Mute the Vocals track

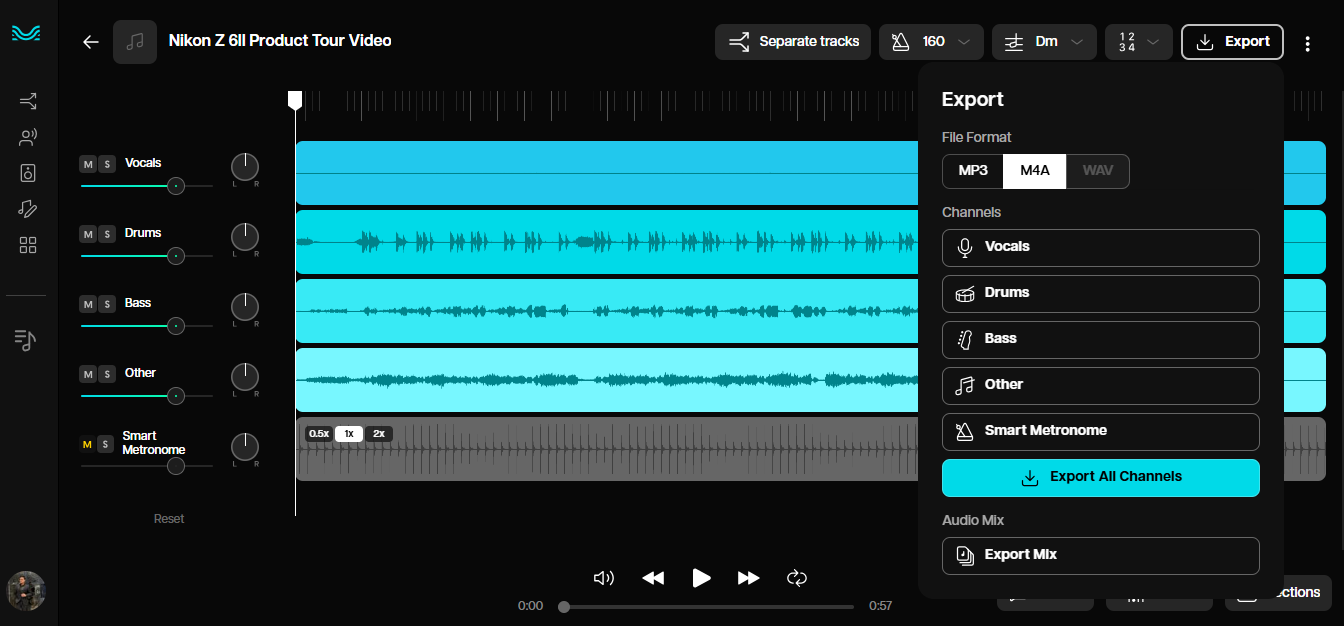86,163
